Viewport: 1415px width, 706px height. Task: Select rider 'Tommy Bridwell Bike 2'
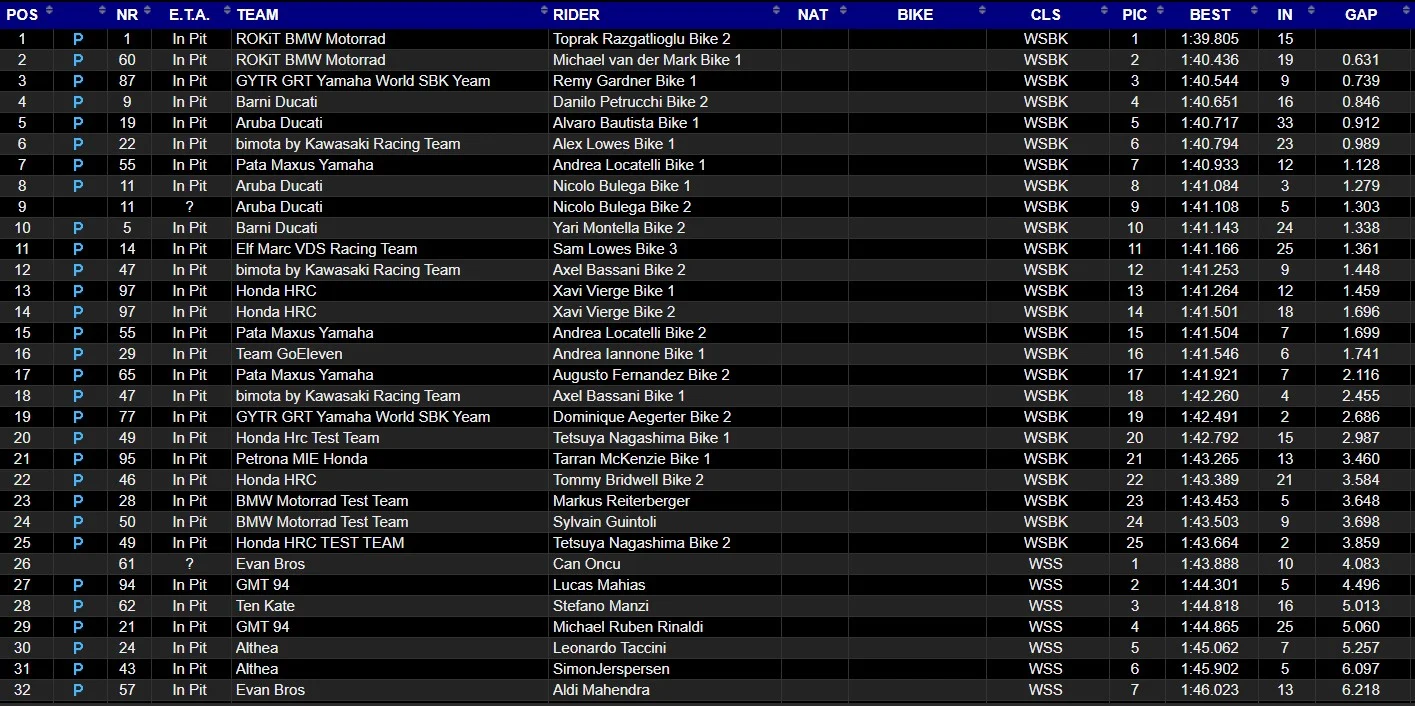(x=628, y=480)
